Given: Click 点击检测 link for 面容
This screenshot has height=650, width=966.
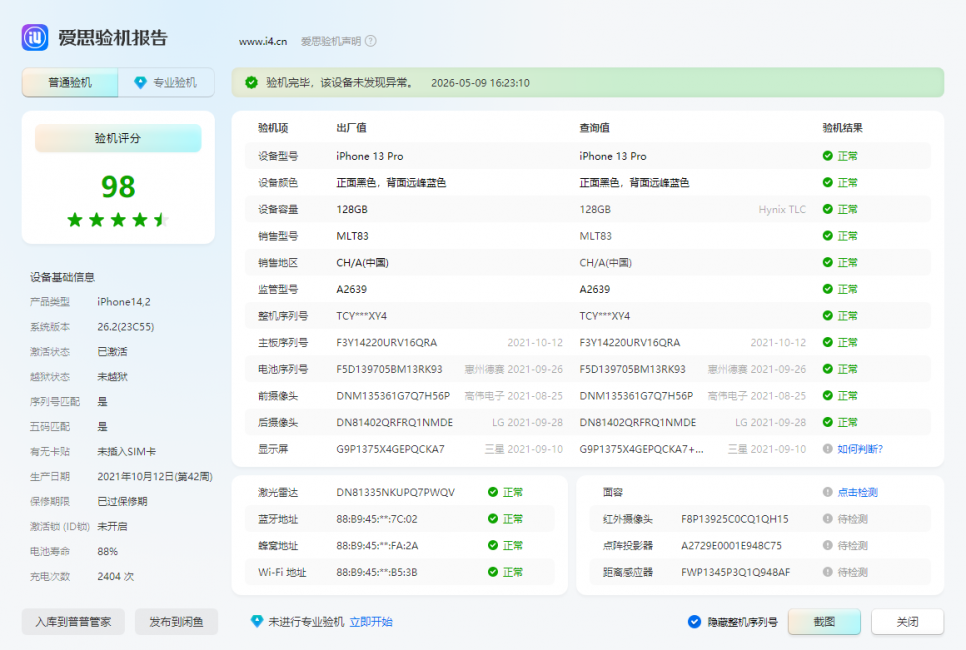Looking at the screenshot, I should coord(858,492).
